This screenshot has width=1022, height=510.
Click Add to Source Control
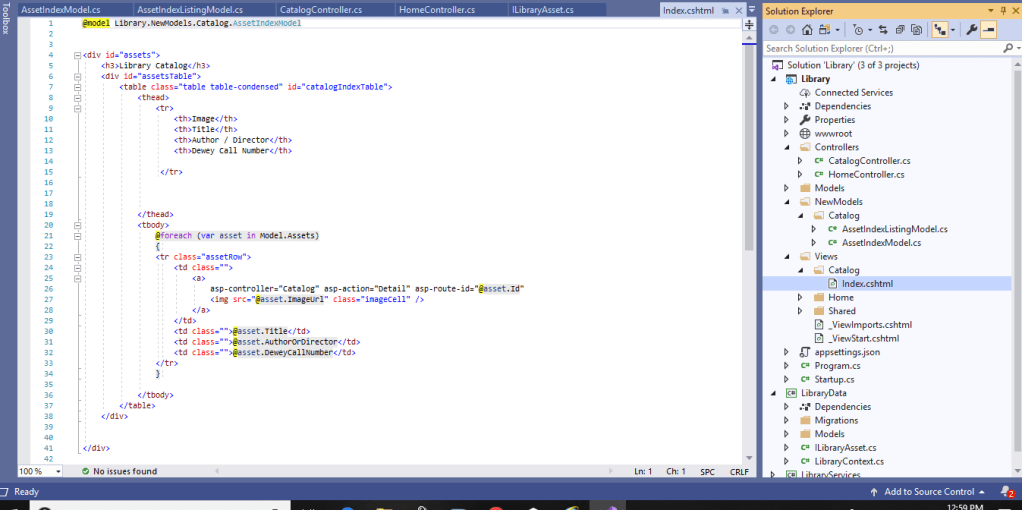click(x=927, y=492)
